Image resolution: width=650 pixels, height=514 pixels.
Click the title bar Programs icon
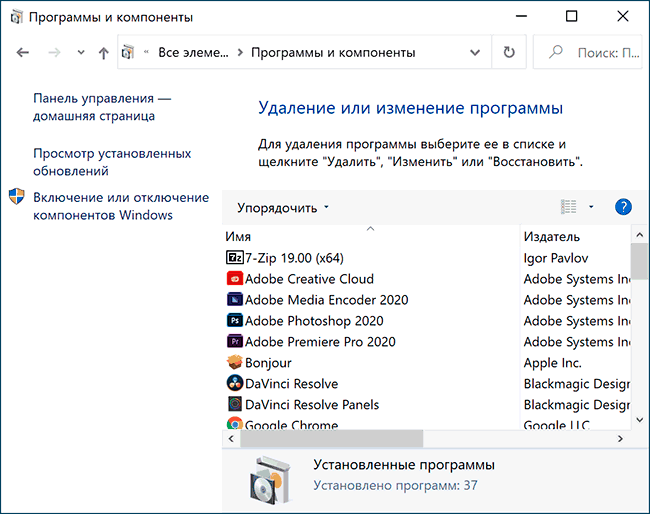[x=16, y=17]
